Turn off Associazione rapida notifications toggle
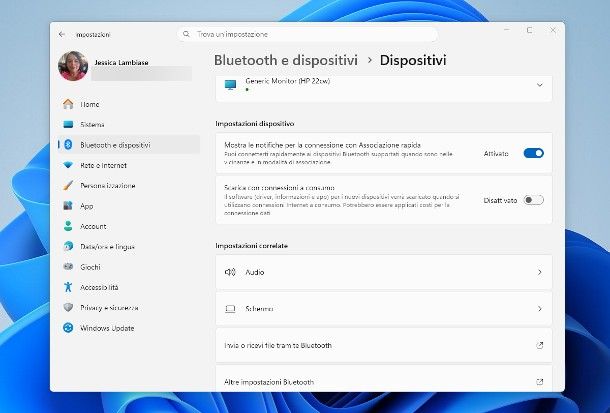Image resolution: width=610 pixels, height=413 pixels. pos(533,153)
